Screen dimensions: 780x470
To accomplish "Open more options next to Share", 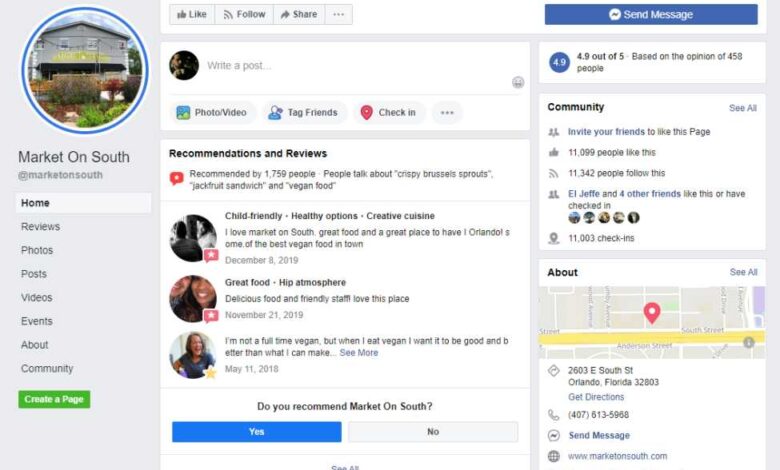I will [x=339, y=14].
